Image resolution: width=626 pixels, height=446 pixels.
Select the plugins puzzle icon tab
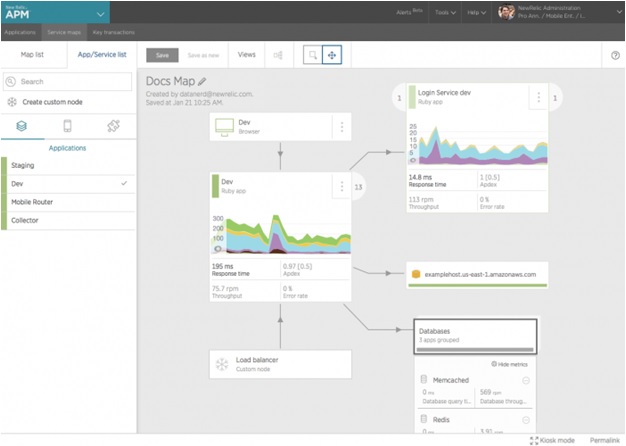113,126
